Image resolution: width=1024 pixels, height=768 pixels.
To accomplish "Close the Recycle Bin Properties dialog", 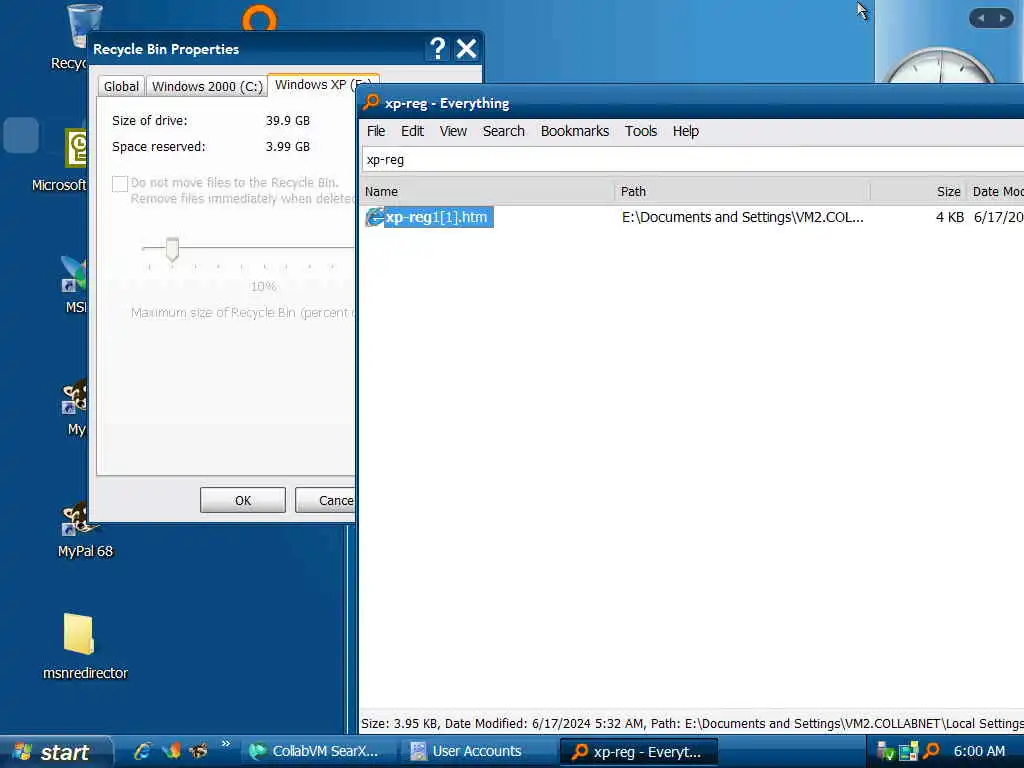I will 466,49.
